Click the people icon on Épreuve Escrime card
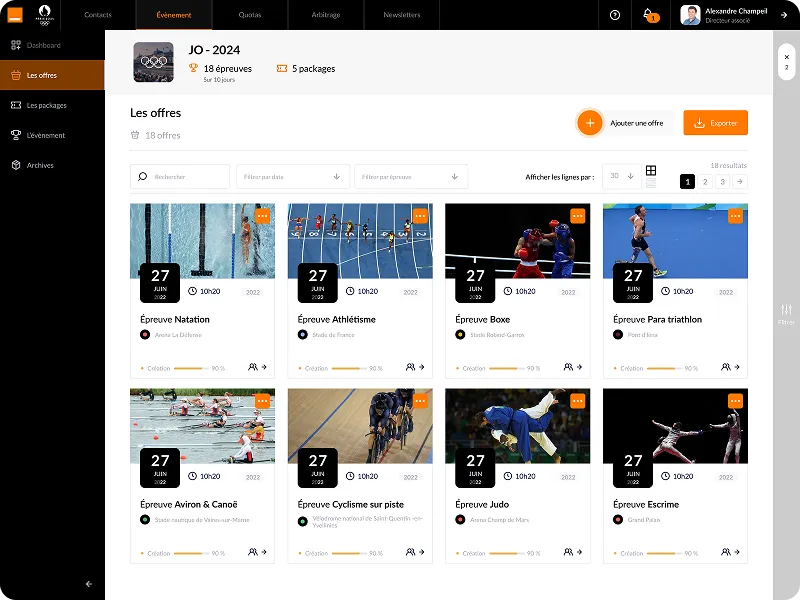The image size is (800, 600). coord(726,552)
